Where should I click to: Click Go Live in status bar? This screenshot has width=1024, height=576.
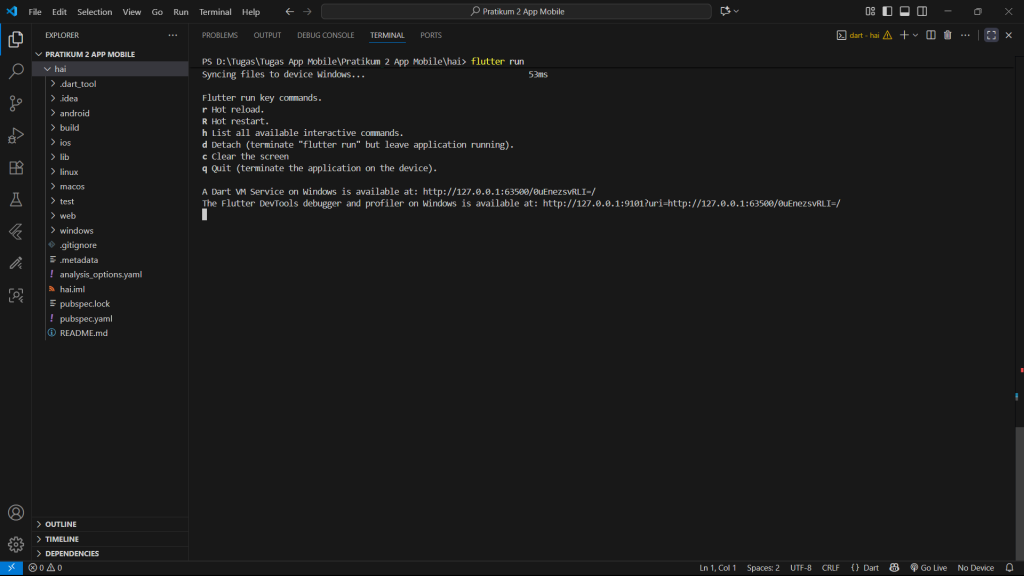click(x=927, y=568)
